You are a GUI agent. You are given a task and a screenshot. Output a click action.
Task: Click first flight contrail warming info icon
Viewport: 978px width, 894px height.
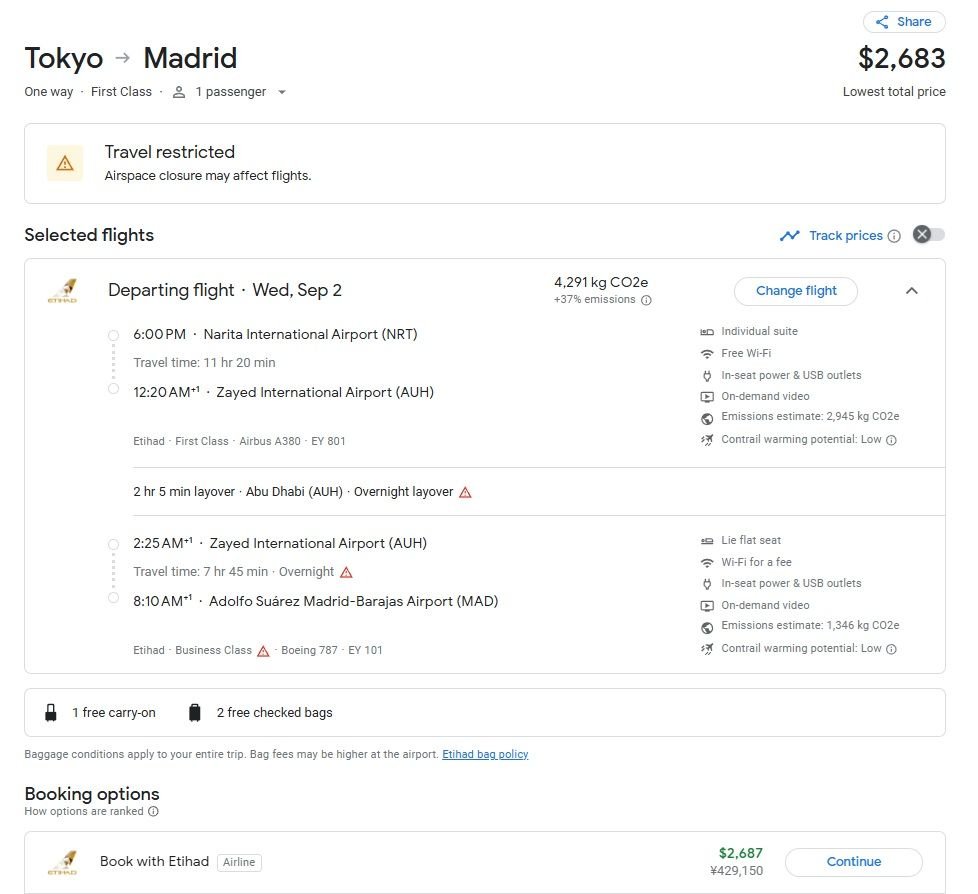tap(891, 440)
